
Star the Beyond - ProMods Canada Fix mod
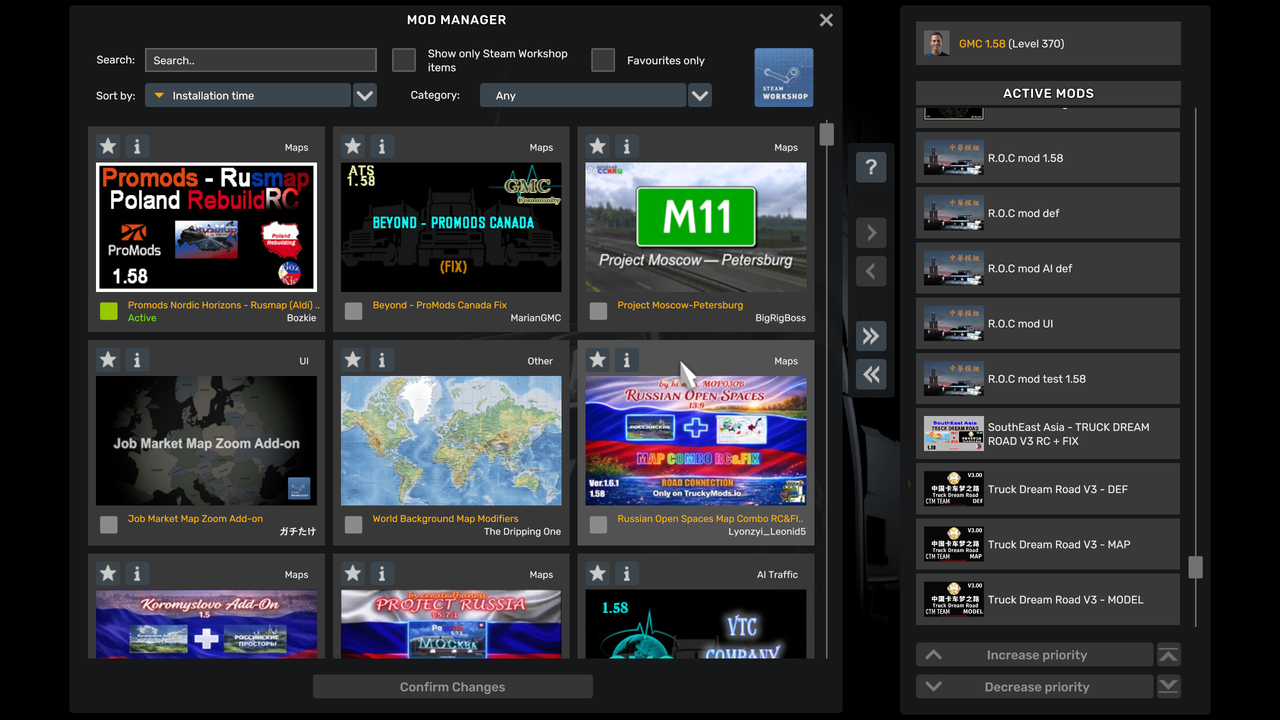click(x=353, y=146)
